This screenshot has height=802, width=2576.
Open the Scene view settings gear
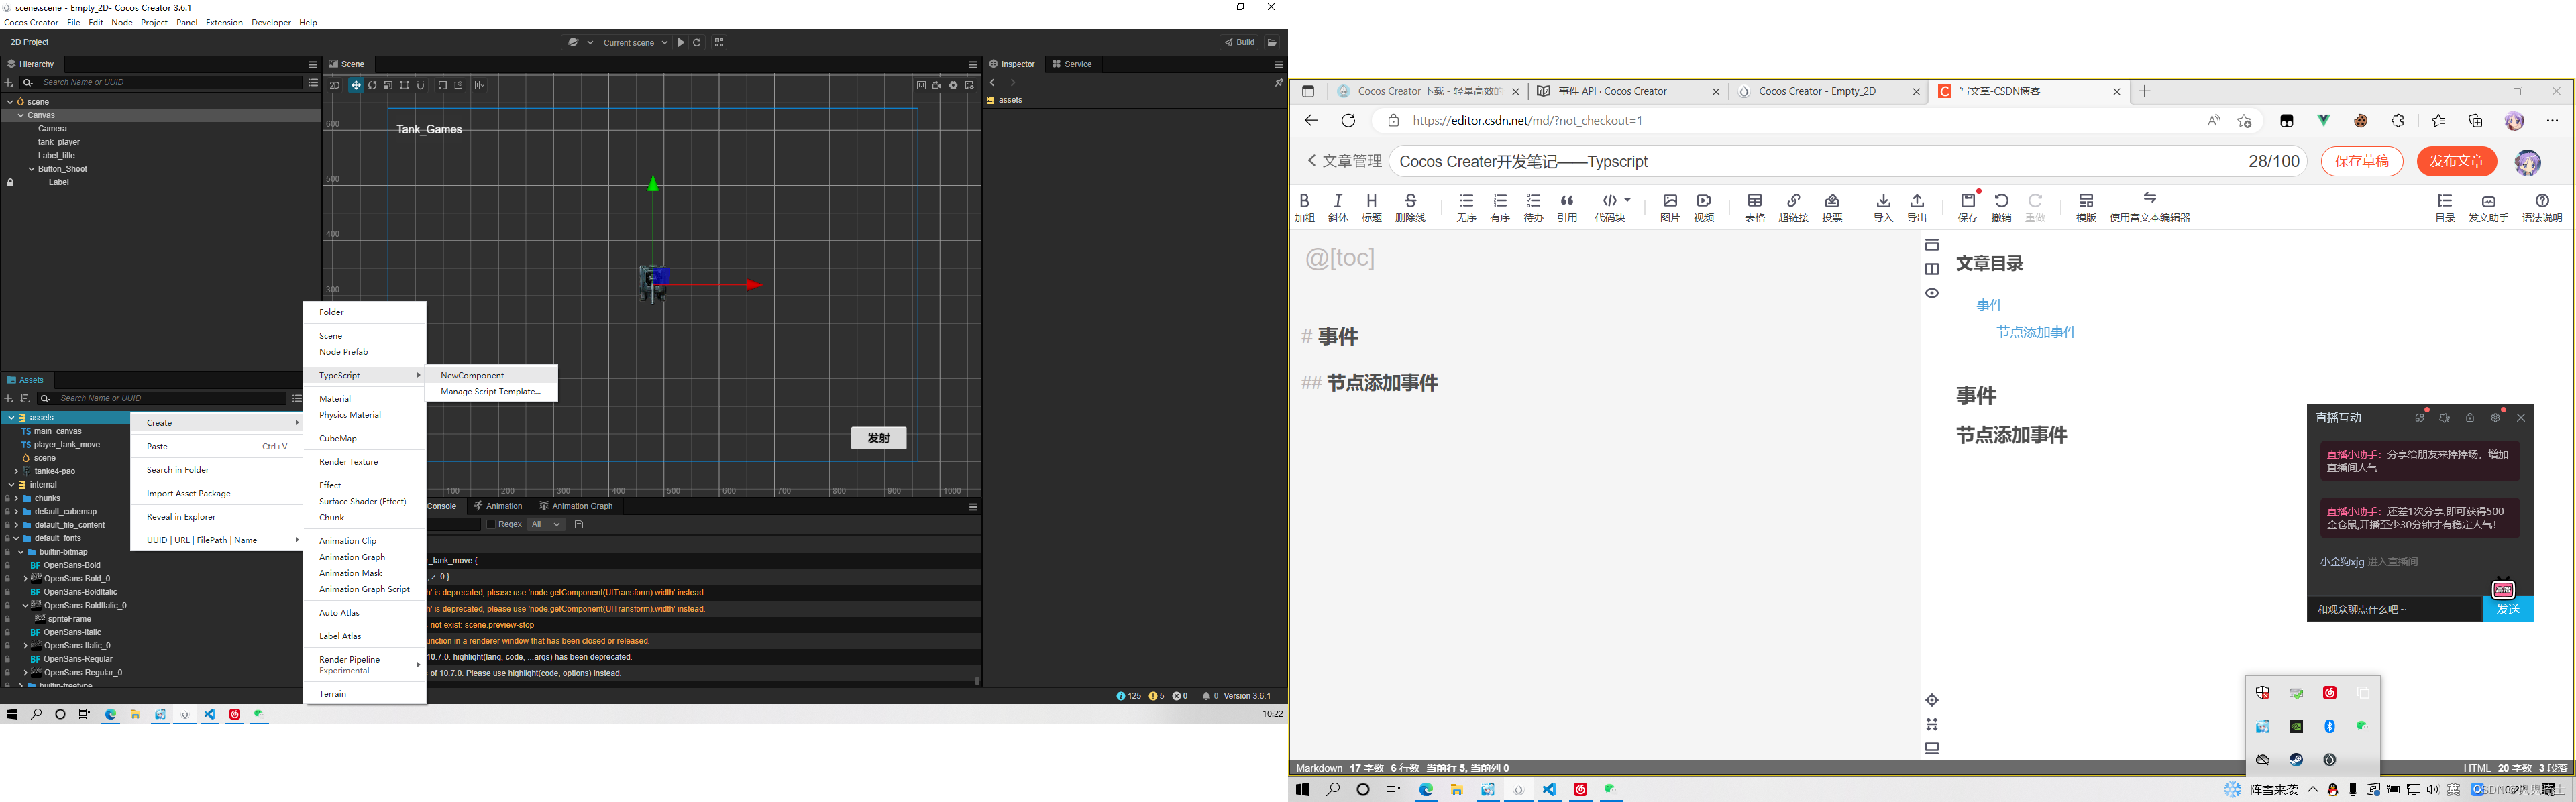(953, 85)
